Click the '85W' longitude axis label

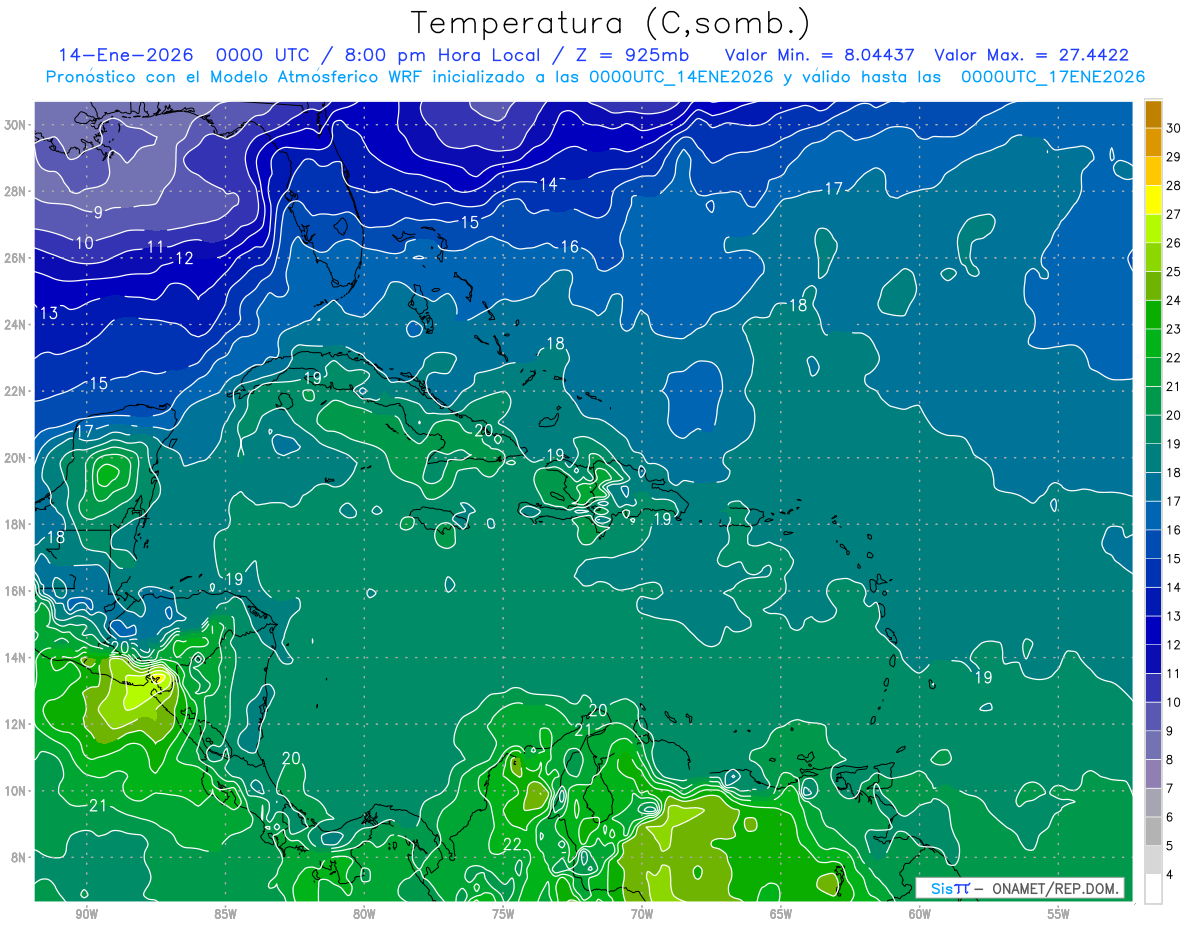pyautogui.click(x=225, y=914)
